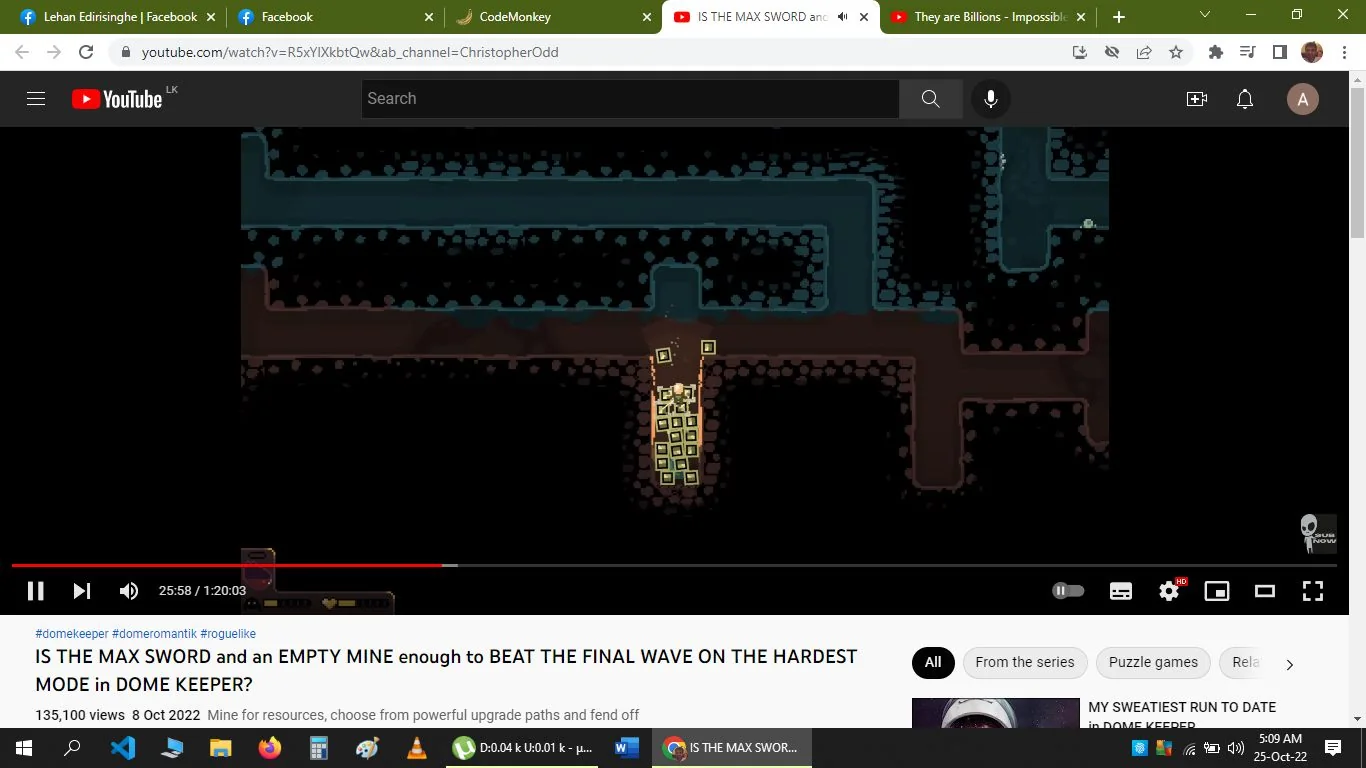The image size is (1366, 768).
Task: Click the address bar URL
Action: point(350,52)
